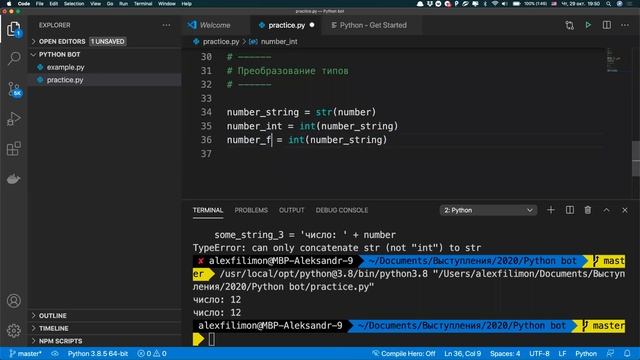Click LF line ending in status bar

pyautogui.click(x=562, y=353)
